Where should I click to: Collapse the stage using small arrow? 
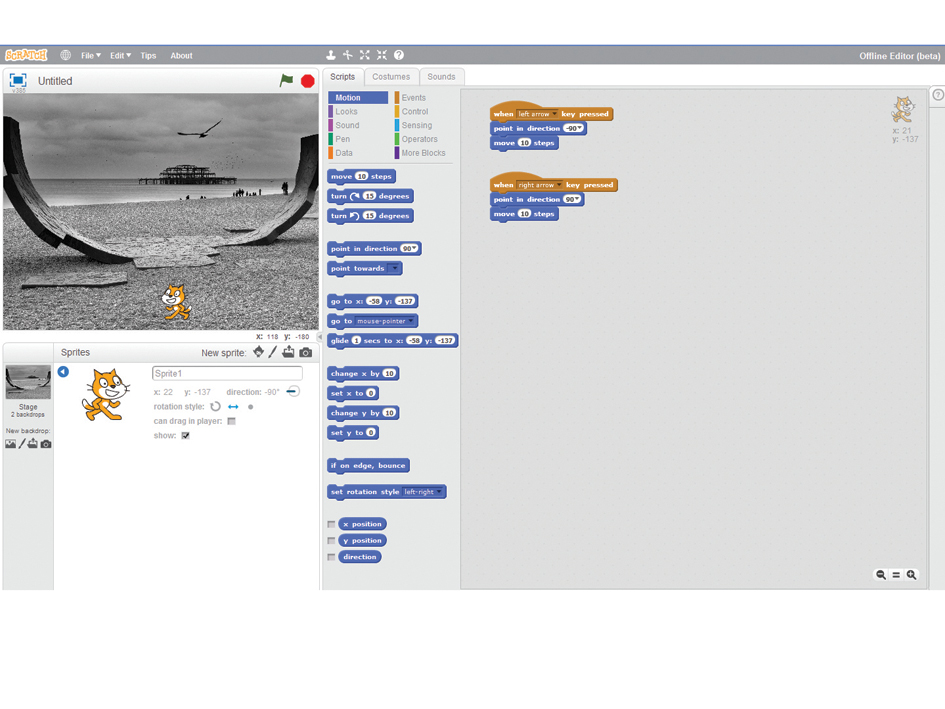click(320, 336)
